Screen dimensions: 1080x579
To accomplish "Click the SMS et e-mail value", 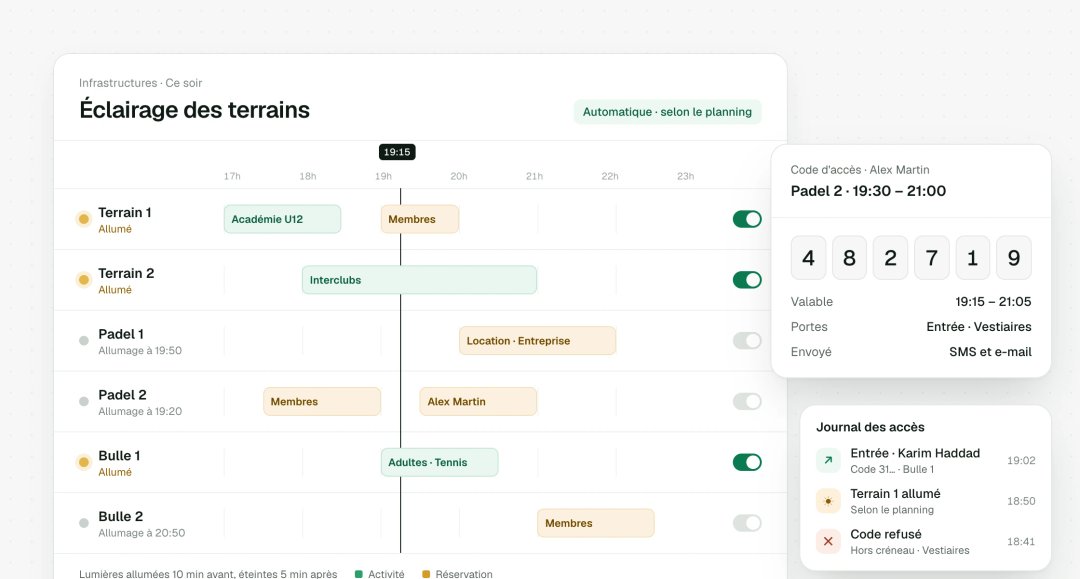I will click(990, 352).
